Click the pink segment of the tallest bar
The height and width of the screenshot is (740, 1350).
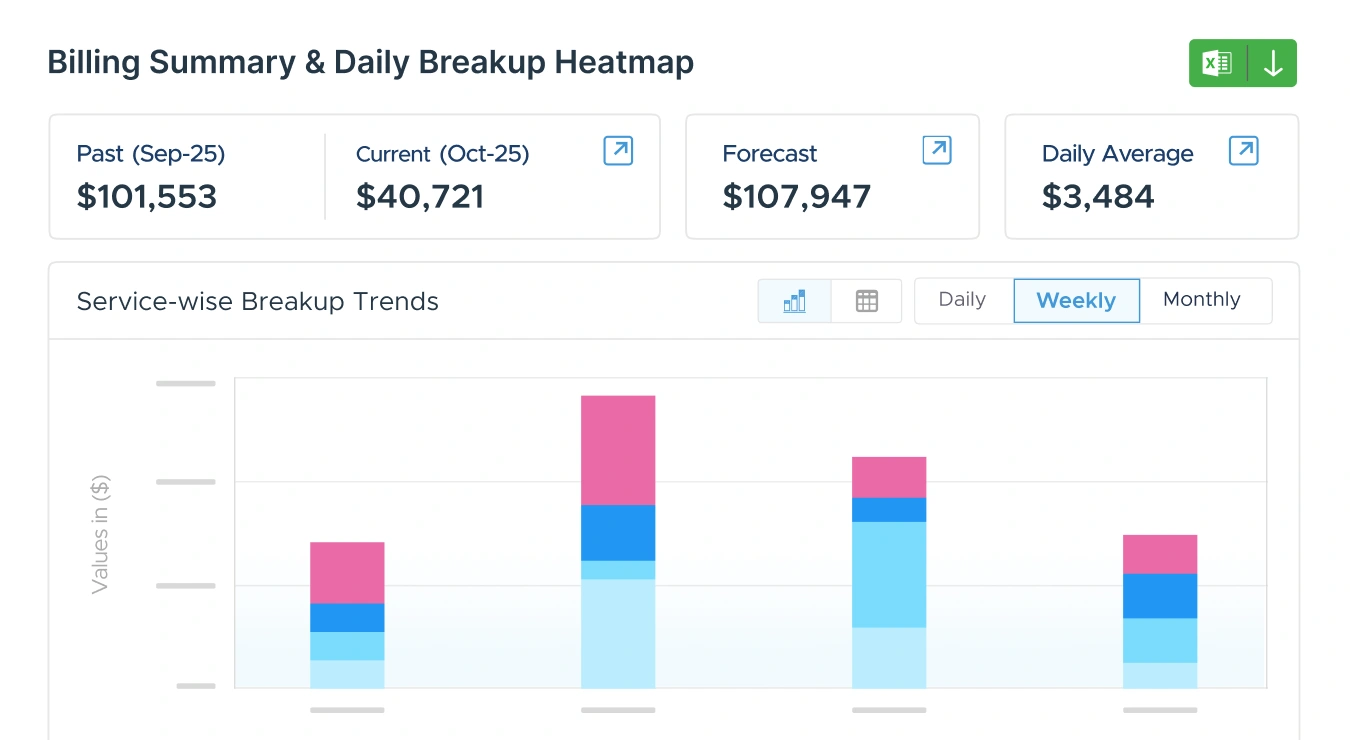618,450
